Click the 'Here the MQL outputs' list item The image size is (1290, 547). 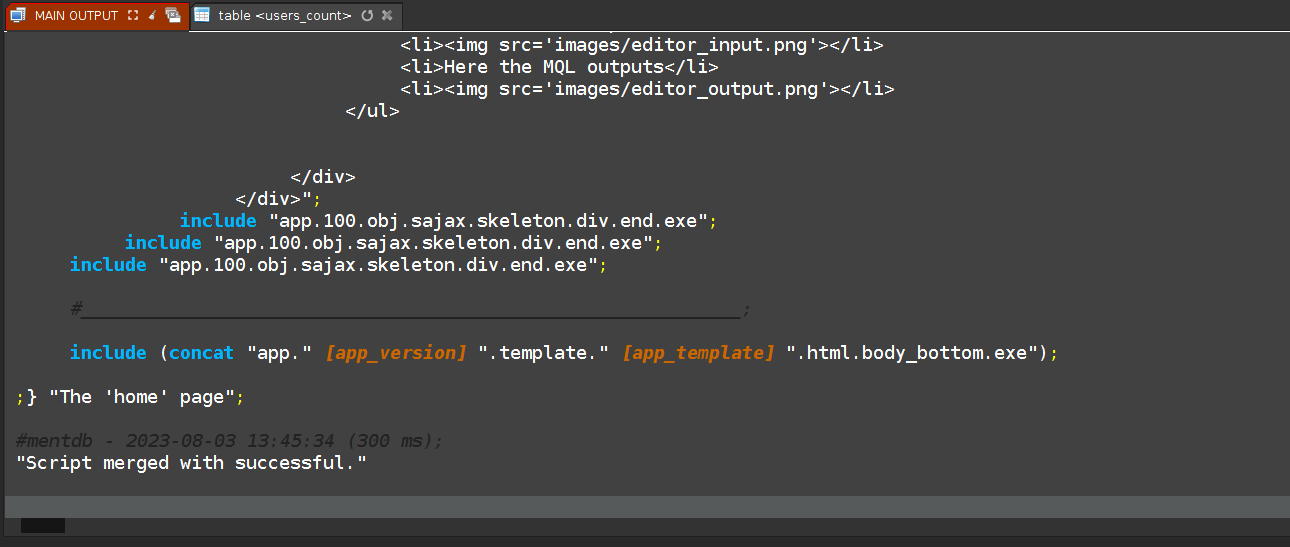pos(559,67)
